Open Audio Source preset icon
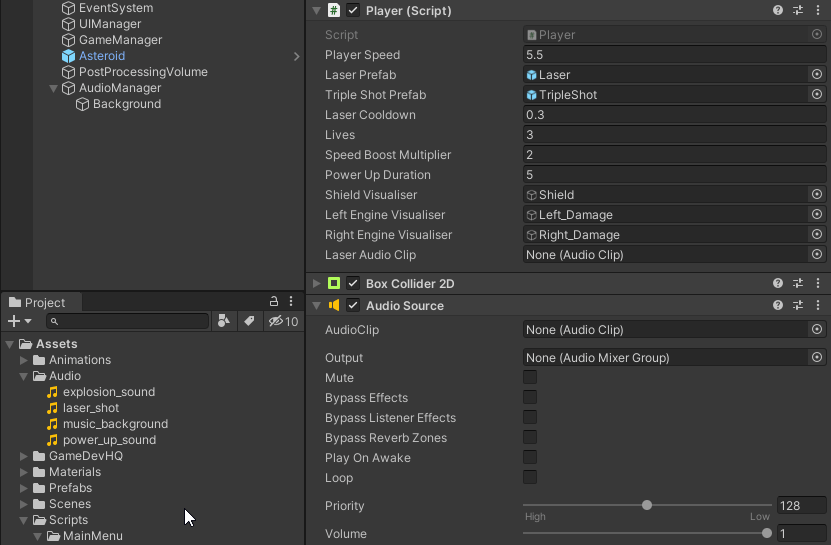Screen dimensions: 831x545 [x=798, y=305]
